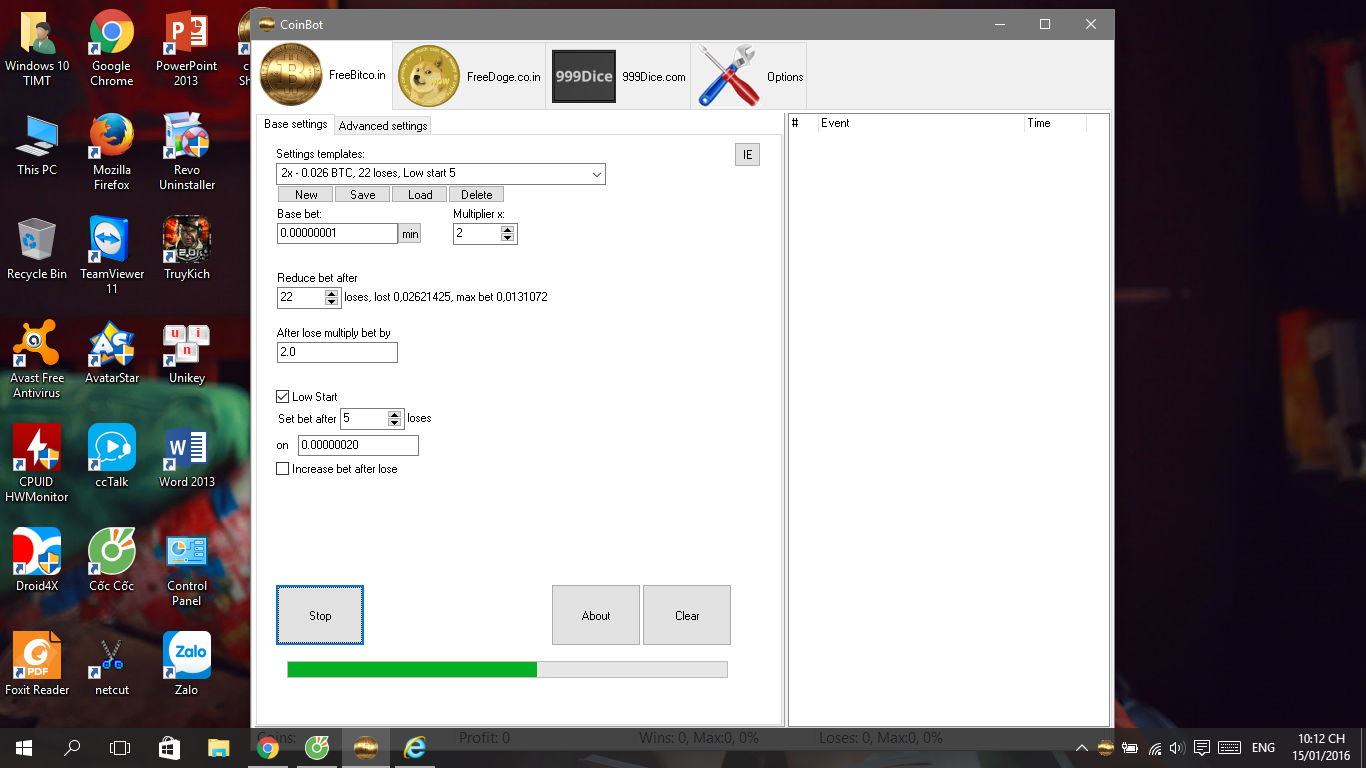The height and width of the screenshot is (768, 1366).
Task: Select the AvatarStar desktop shortcut
Action: pos(112,353)
